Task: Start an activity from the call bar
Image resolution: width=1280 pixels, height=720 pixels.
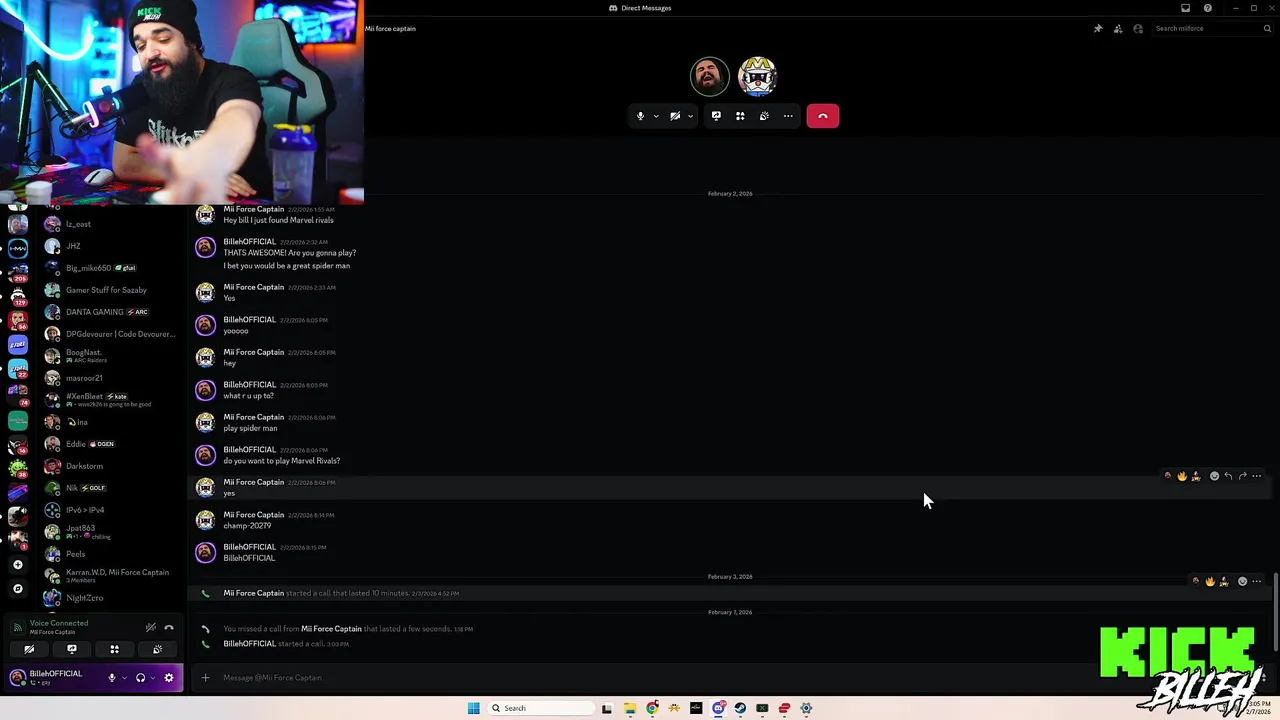Action: pyautogui.click(x=740, y=116)
